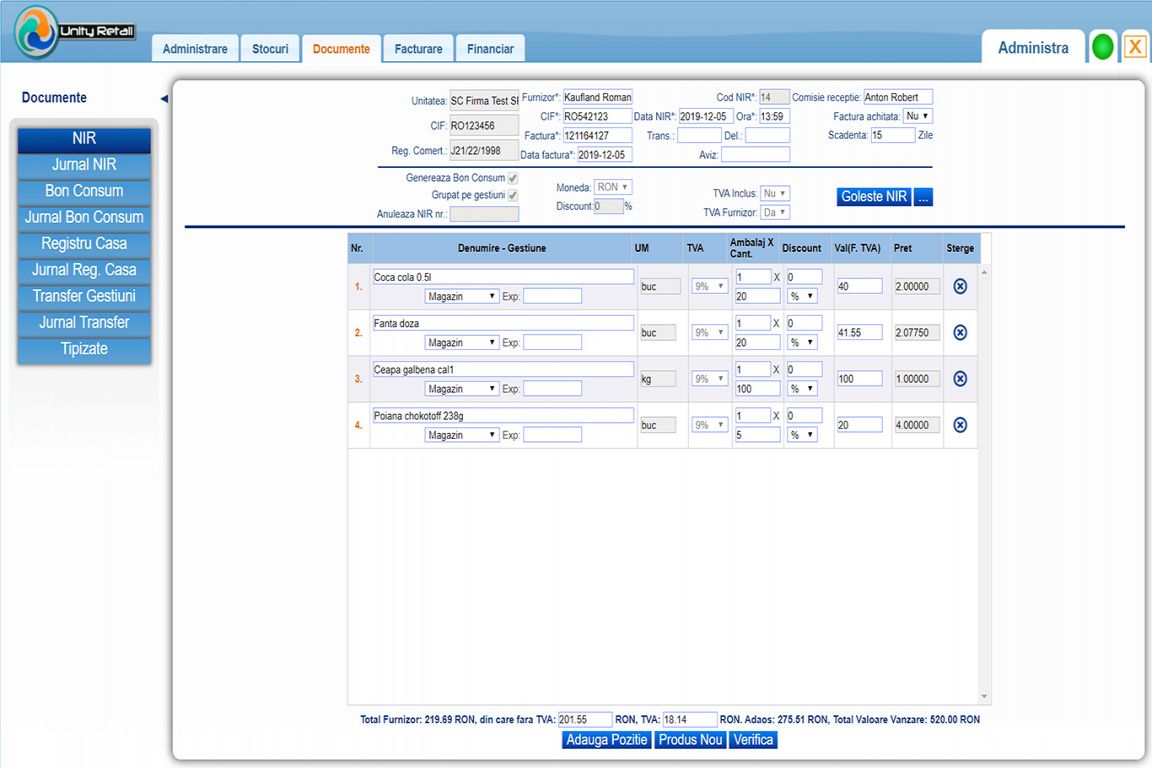Click the green status indicator
The width and height of the screenshot is (1152, 768).
[x=1102, y=47]
